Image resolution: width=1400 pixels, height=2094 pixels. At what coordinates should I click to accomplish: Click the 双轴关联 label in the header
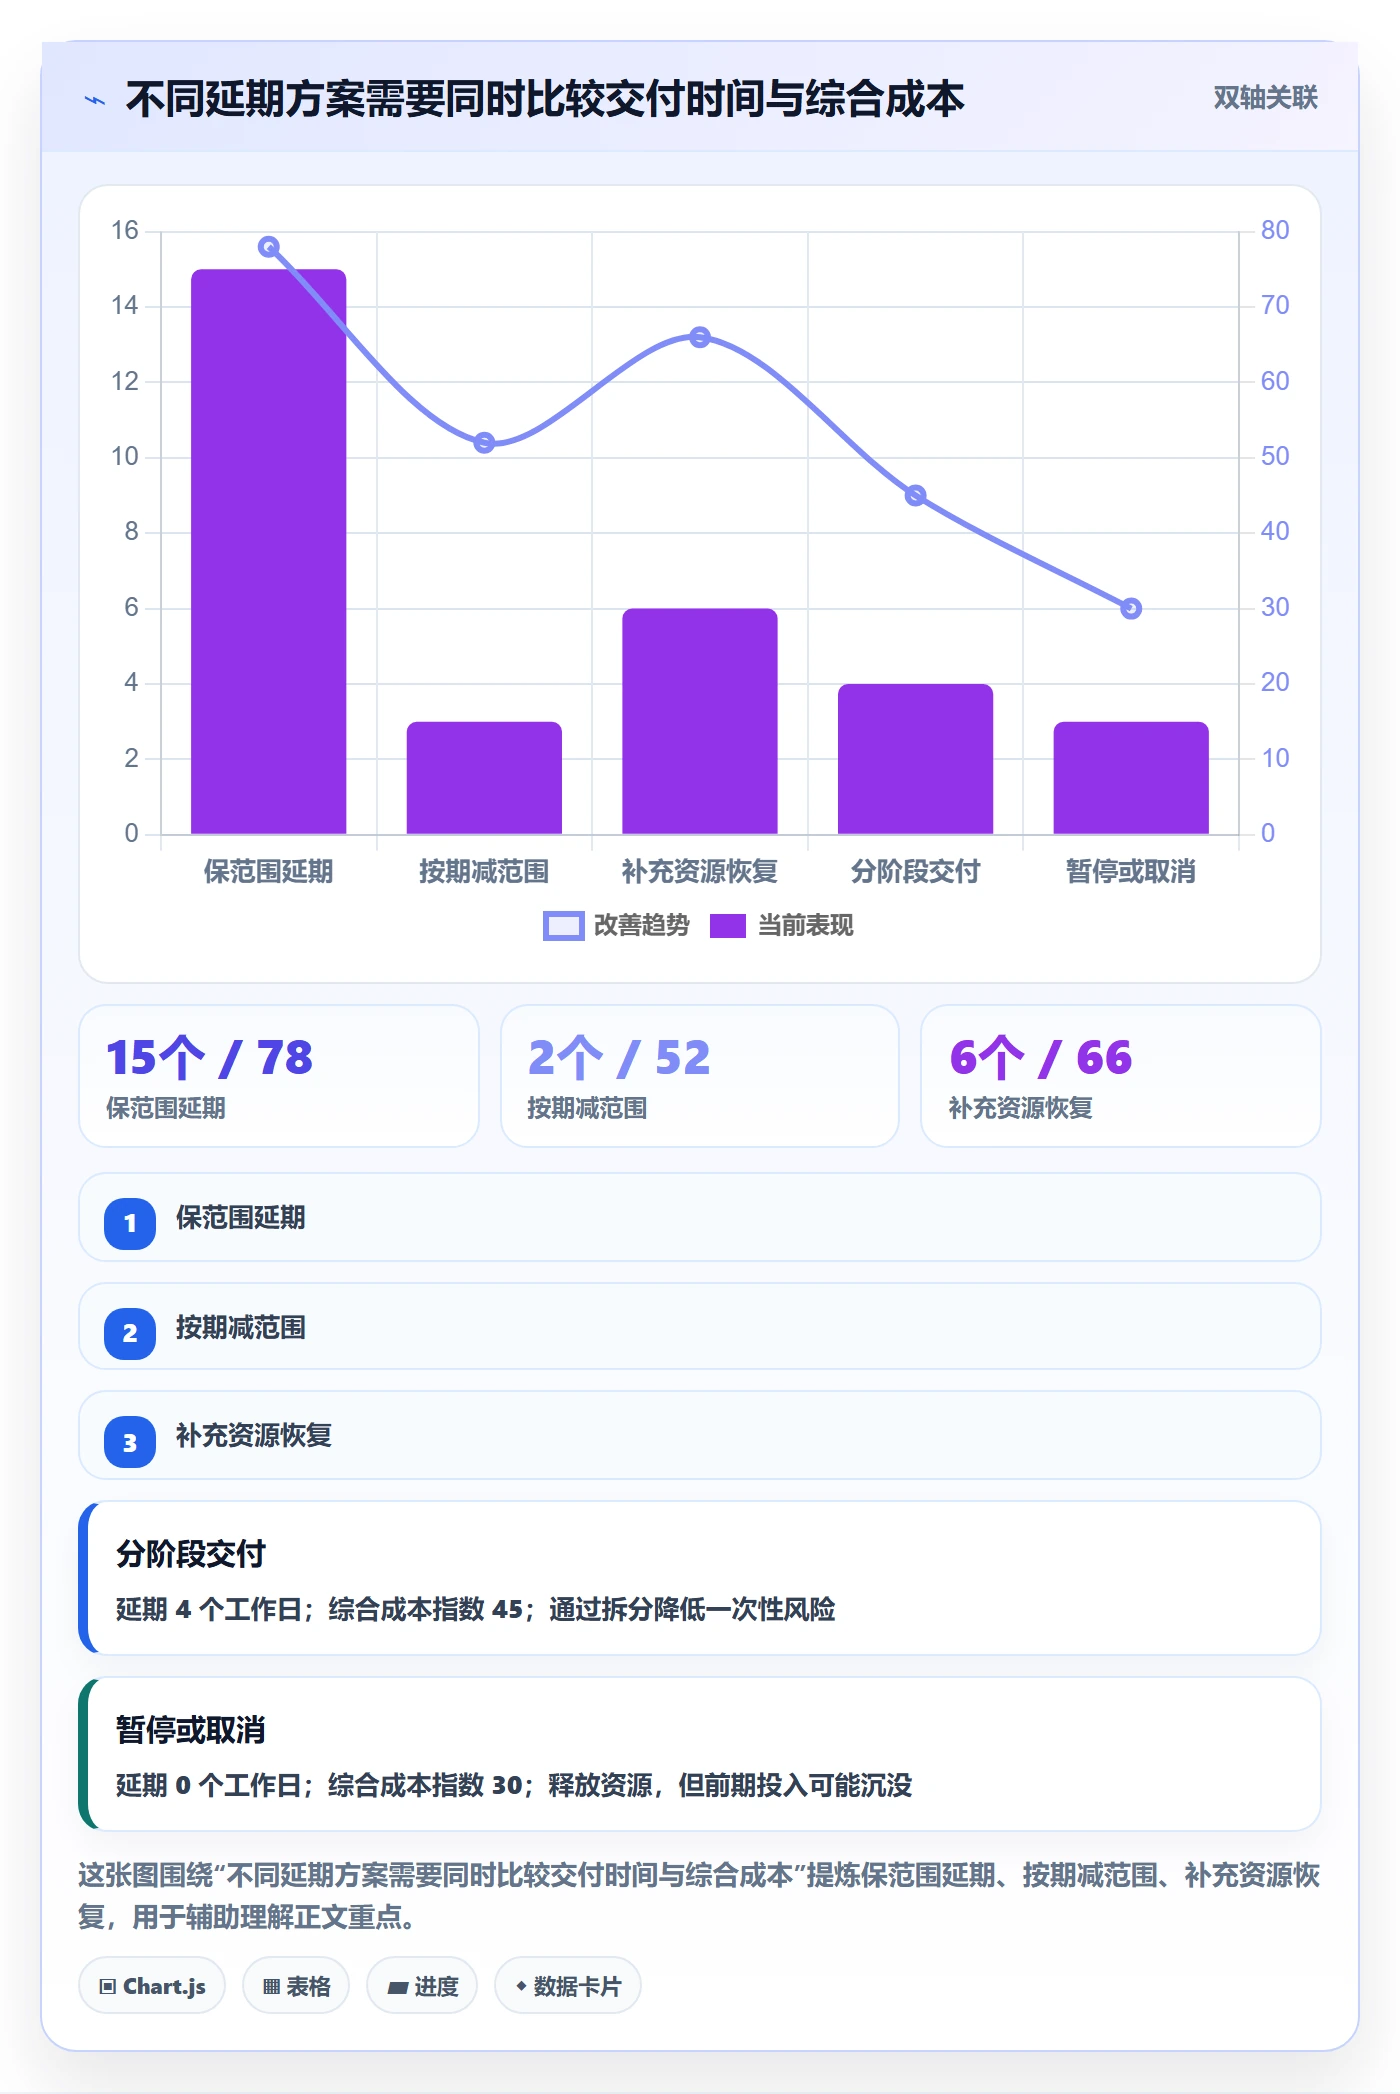pyautogui.click(x=1265, y=98)
